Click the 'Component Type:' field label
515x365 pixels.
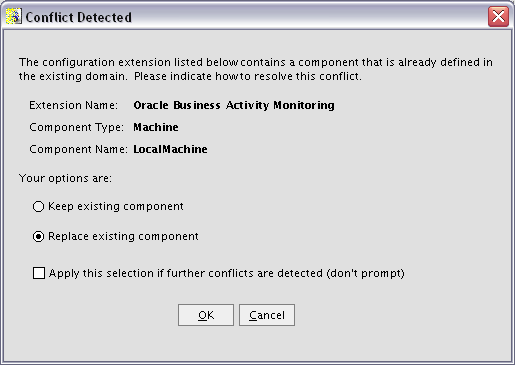click(76, 127)
